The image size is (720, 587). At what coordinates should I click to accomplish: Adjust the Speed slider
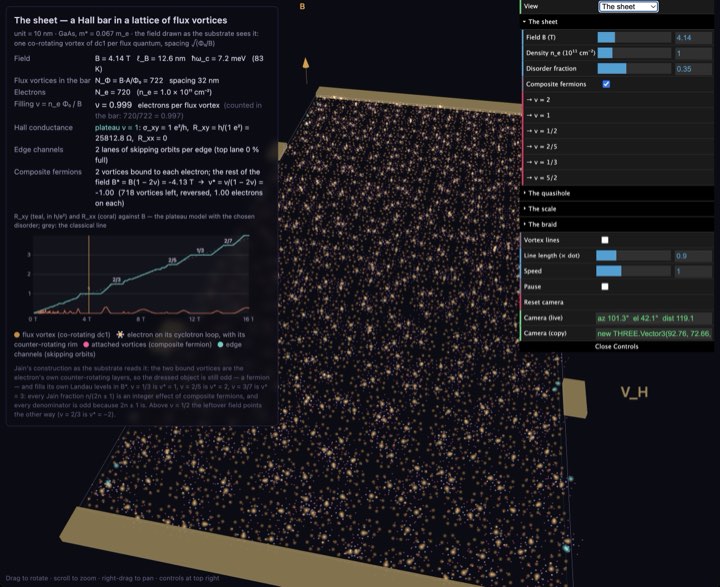(x=633, y=271)
